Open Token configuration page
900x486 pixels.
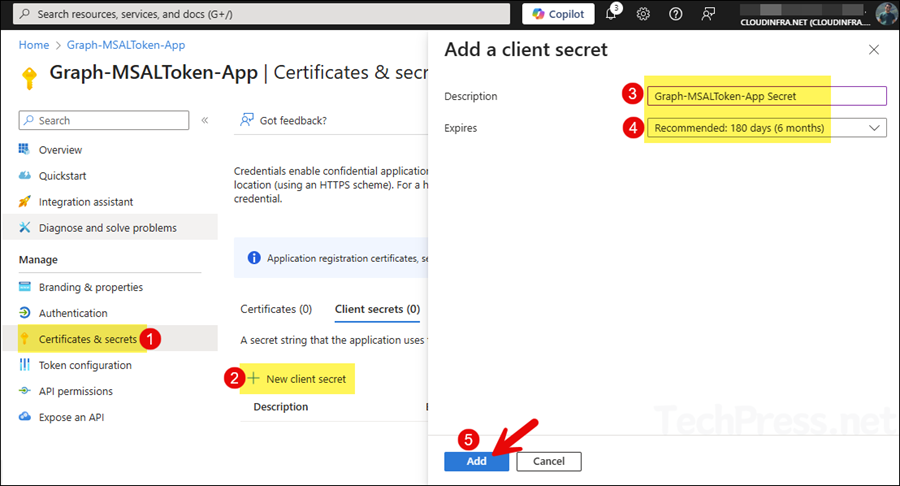click(x=85, y=365)
